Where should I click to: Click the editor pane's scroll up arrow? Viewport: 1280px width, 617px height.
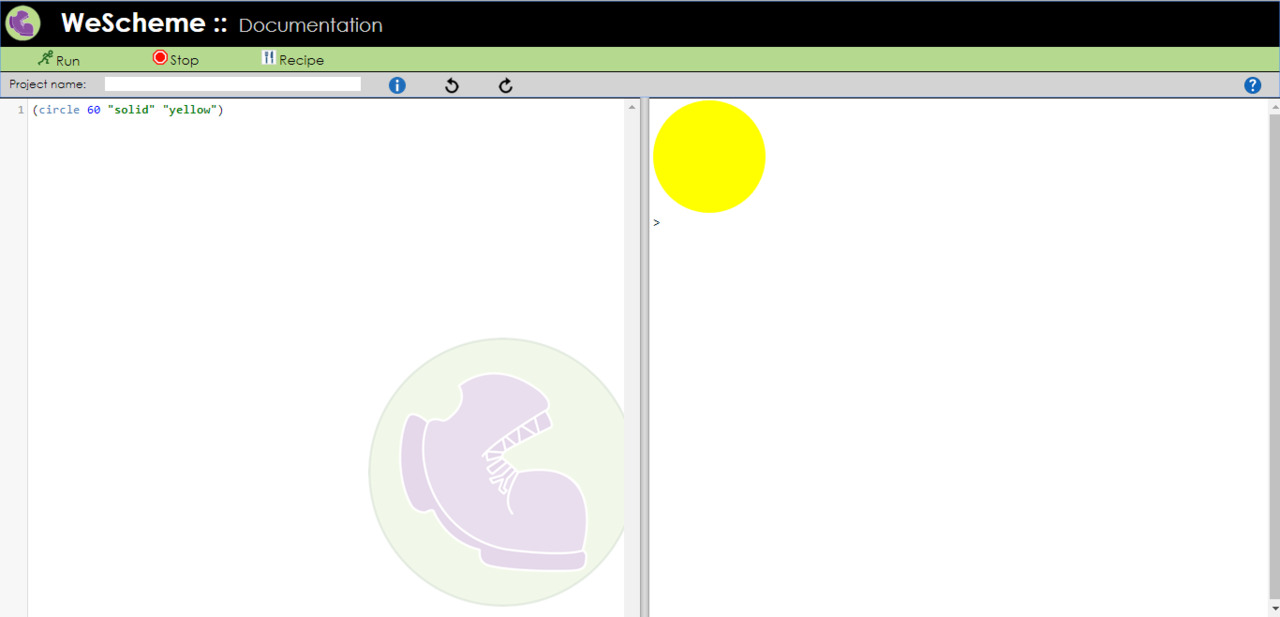(x=632, y=106)
